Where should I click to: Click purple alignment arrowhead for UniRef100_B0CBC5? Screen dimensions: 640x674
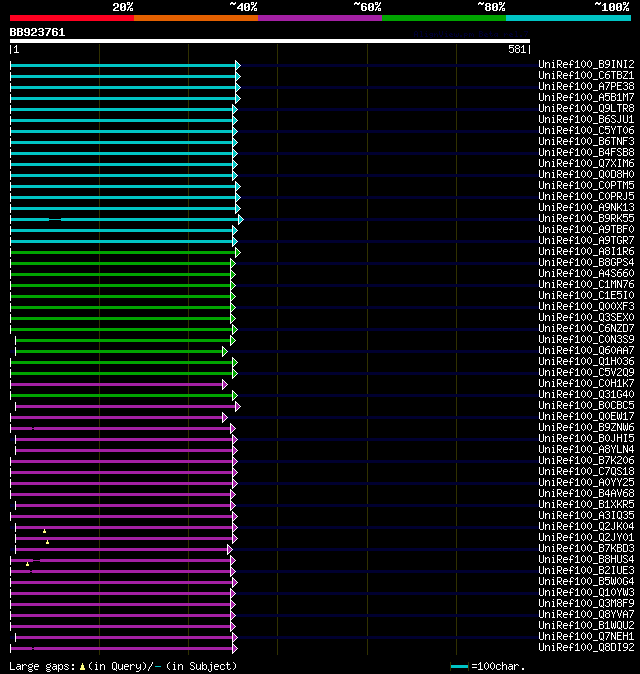[x=238, y=407]
